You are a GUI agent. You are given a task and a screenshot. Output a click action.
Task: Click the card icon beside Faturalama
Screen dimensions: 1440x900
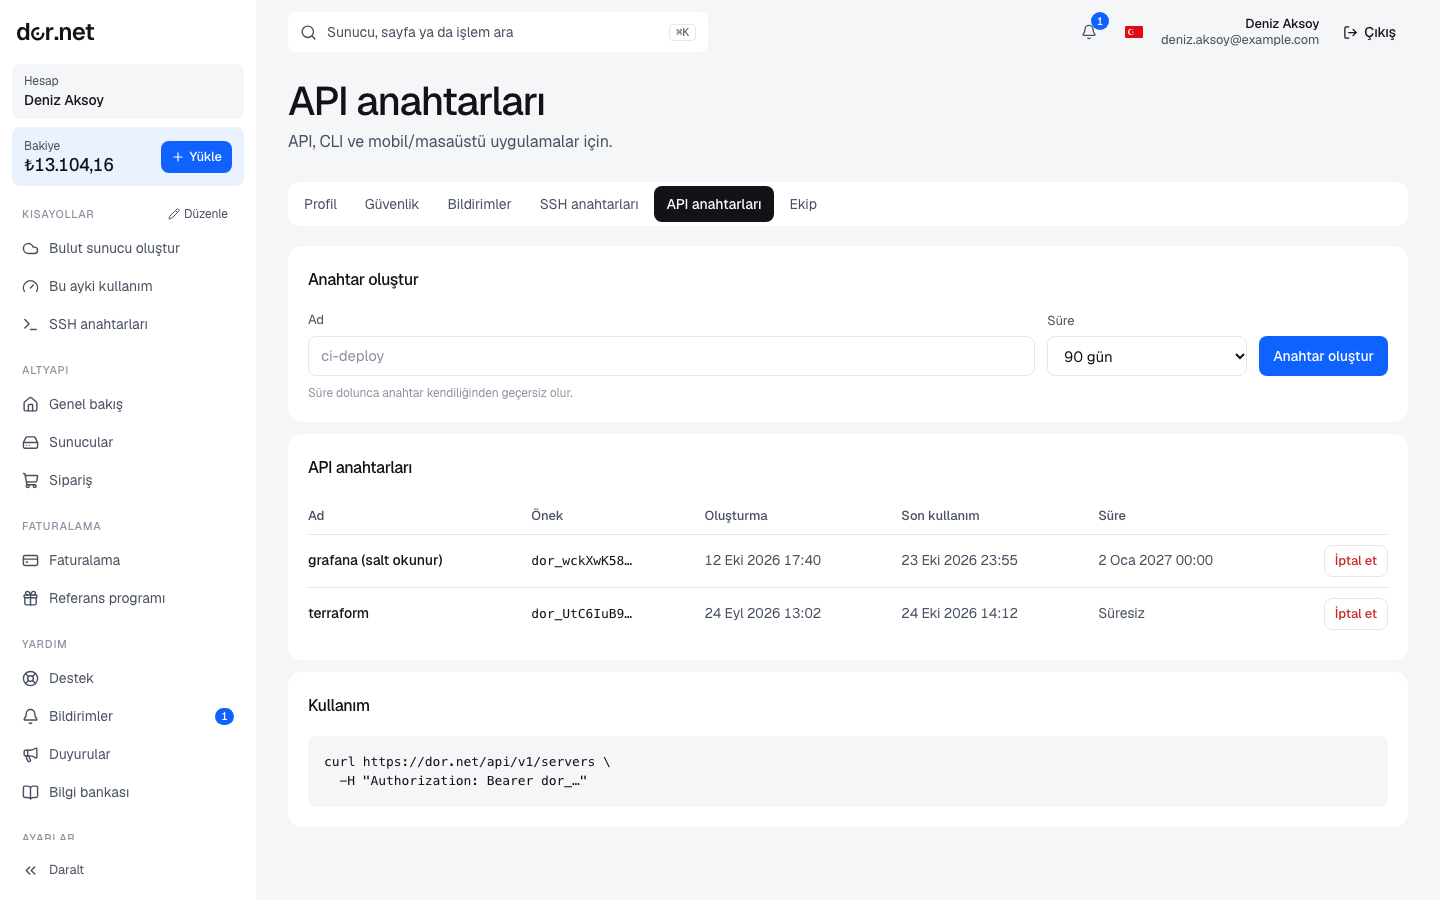[31, 560]
